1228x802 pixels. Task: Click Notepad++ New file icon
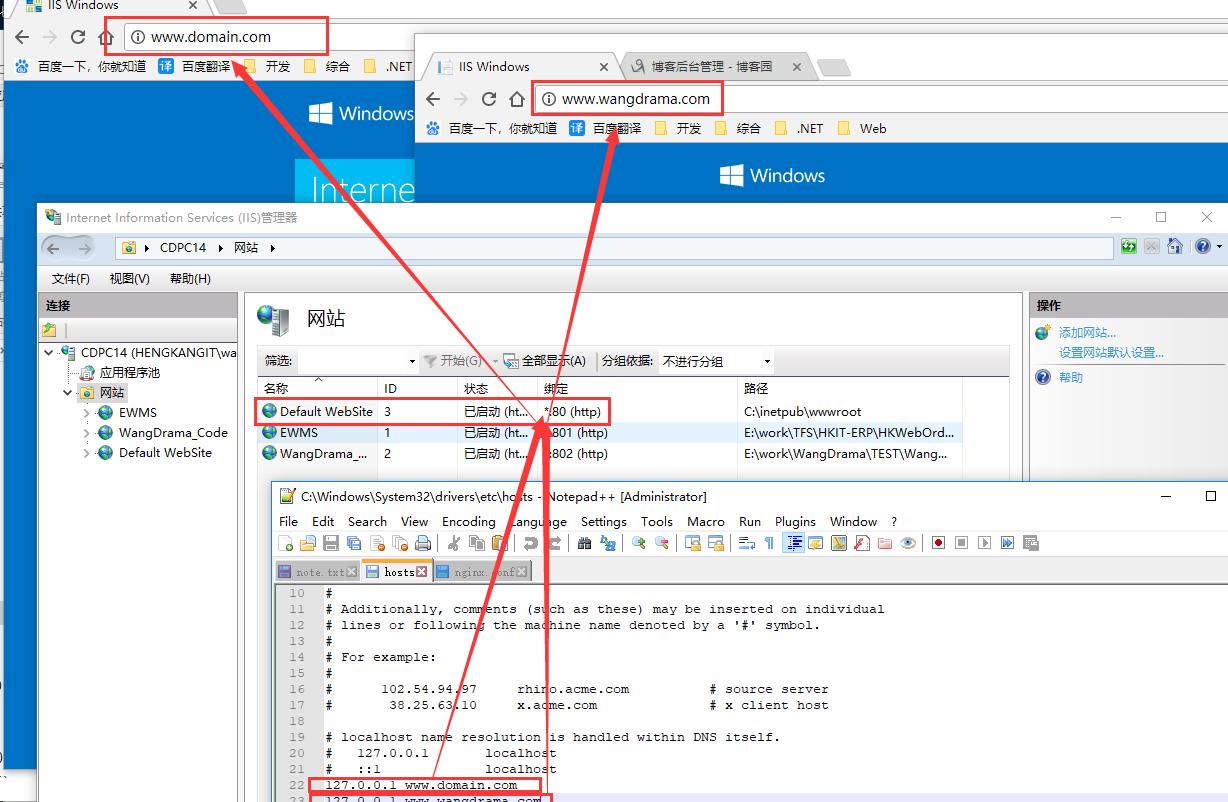286,543
